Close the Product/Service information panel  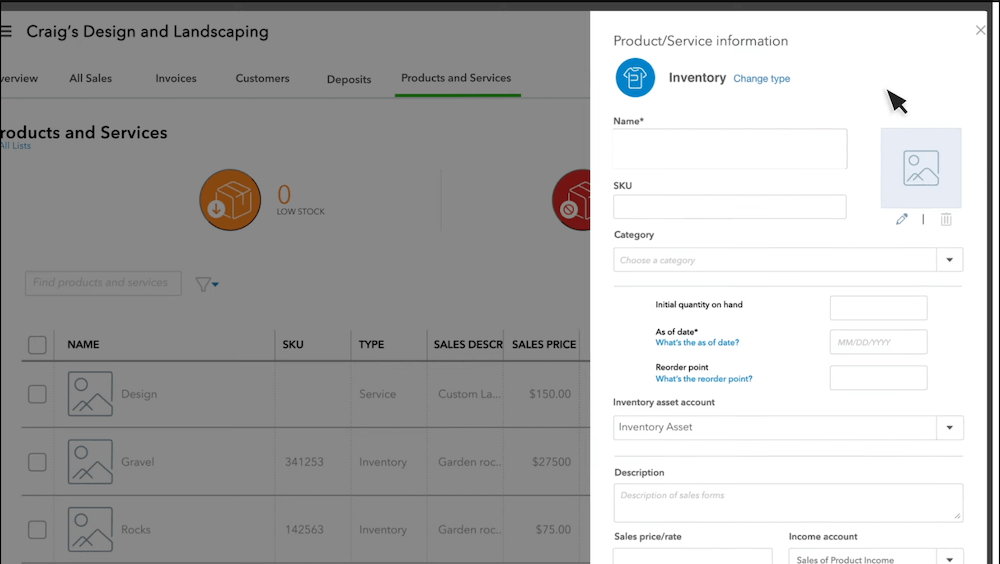pyautogui.click(x=980, y=30)
